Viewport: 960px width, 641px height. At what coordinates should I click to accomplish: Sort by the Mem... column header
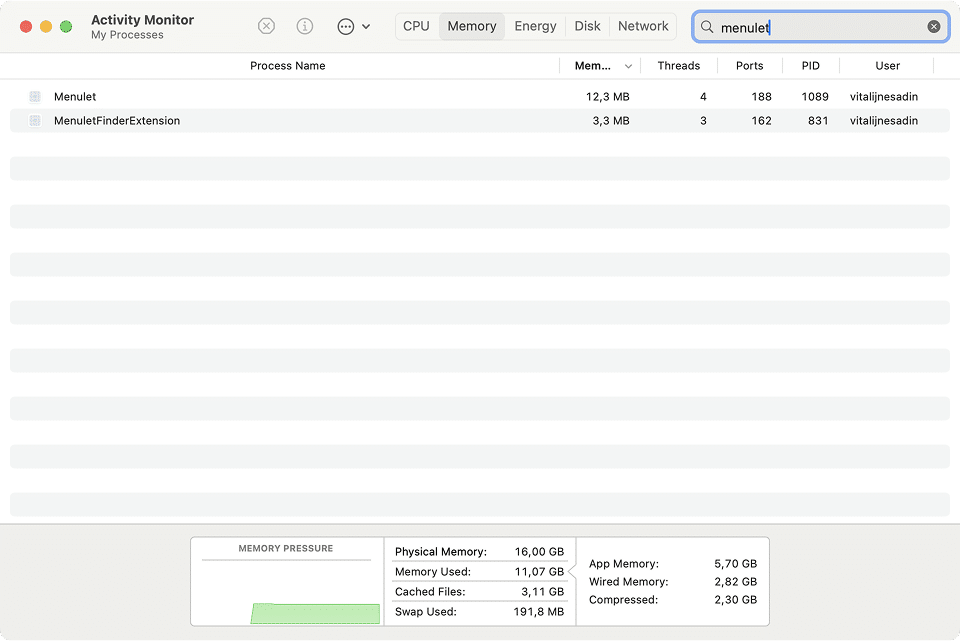click(x=592, y=66)
